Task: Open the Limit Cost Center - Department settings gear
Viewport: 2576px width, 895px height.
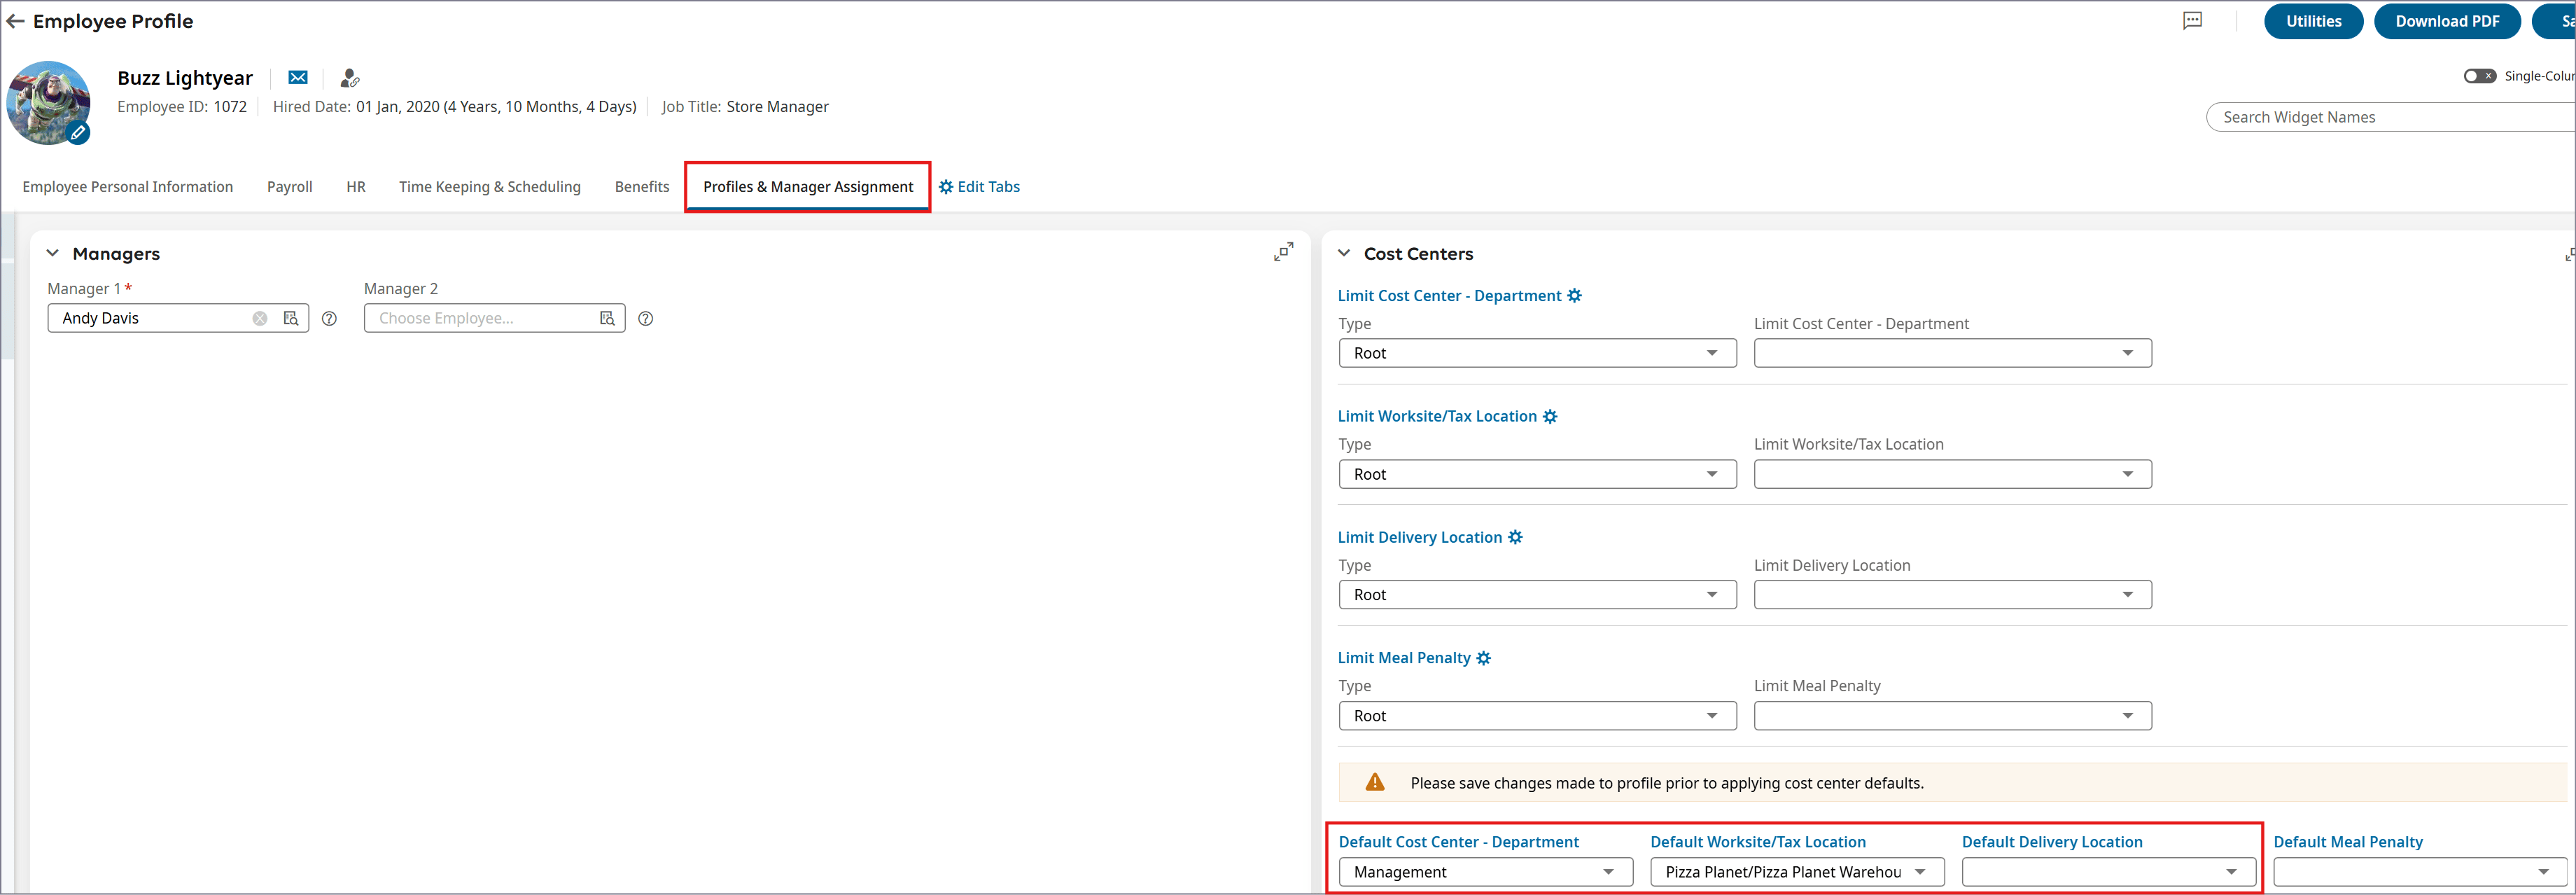Action: (x=1575, y=296)
